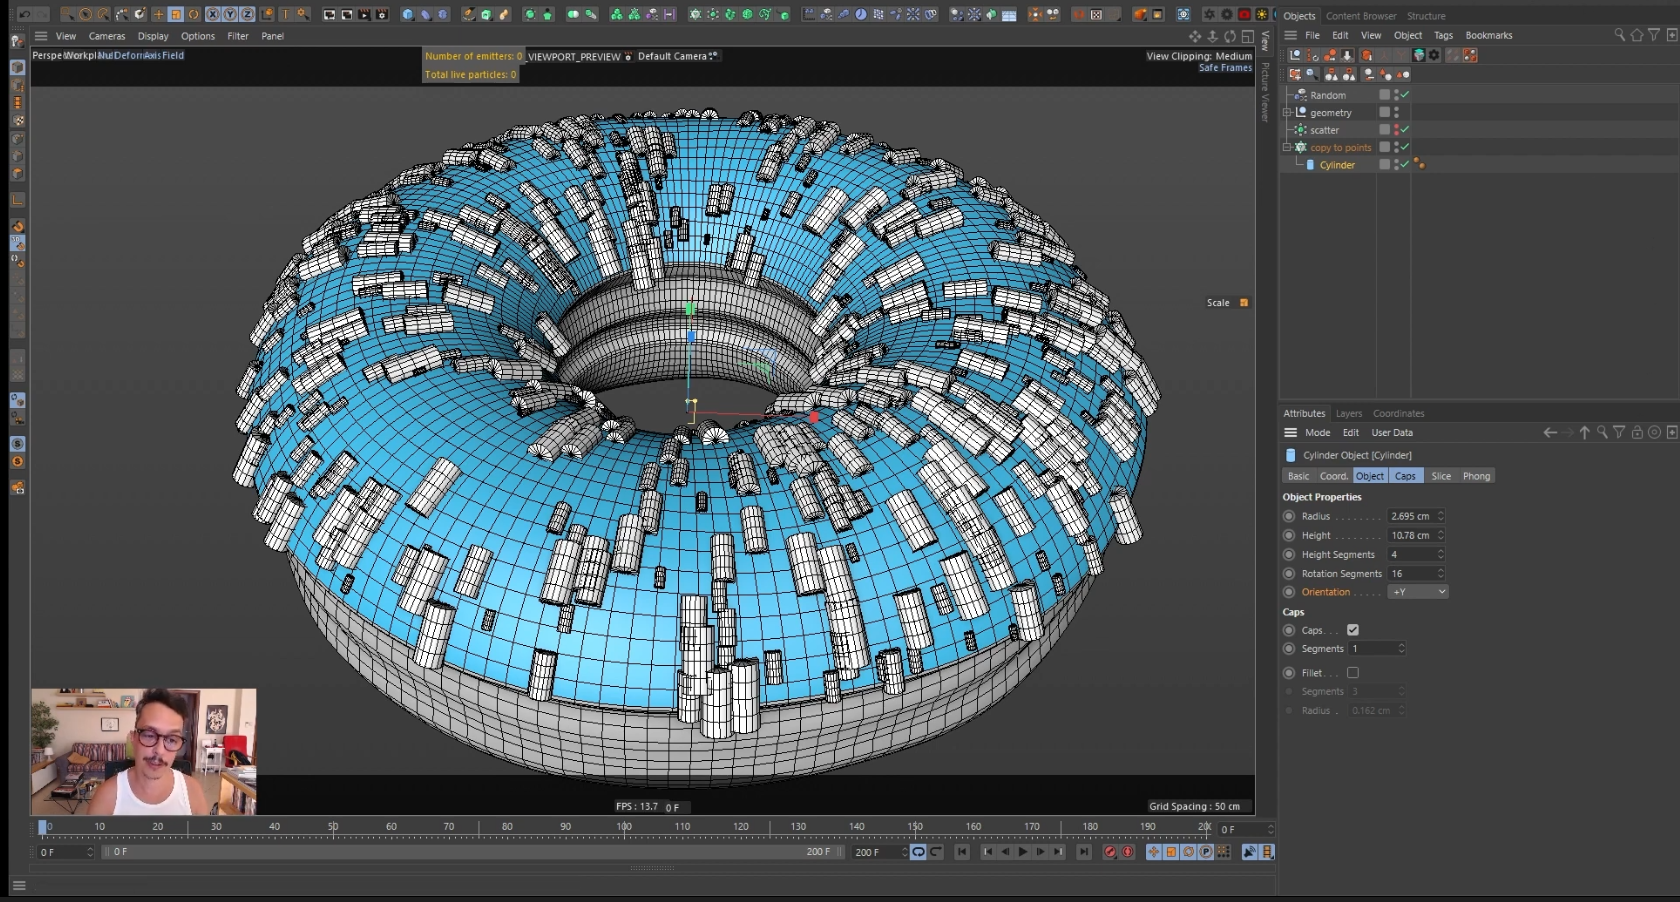Click the User Data menu button

point(1391,433)
